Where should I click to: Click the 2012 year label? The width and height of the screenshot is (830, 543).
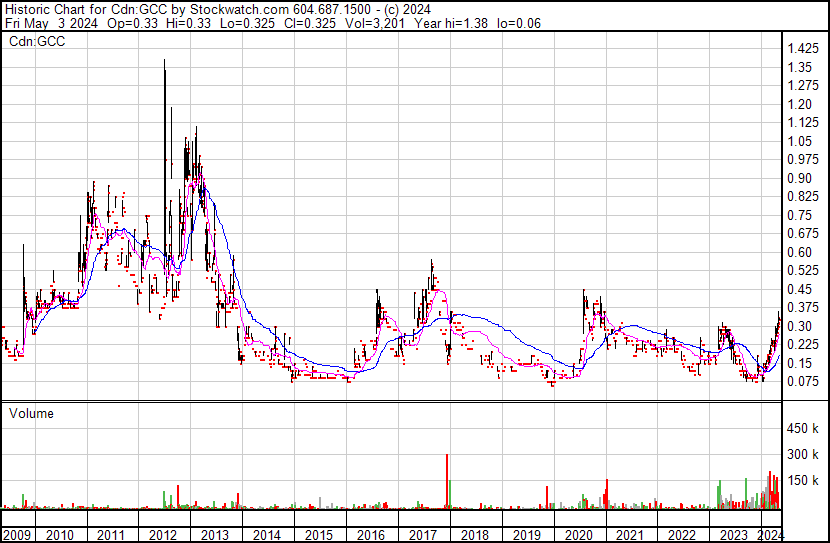[x=163, y=535]
